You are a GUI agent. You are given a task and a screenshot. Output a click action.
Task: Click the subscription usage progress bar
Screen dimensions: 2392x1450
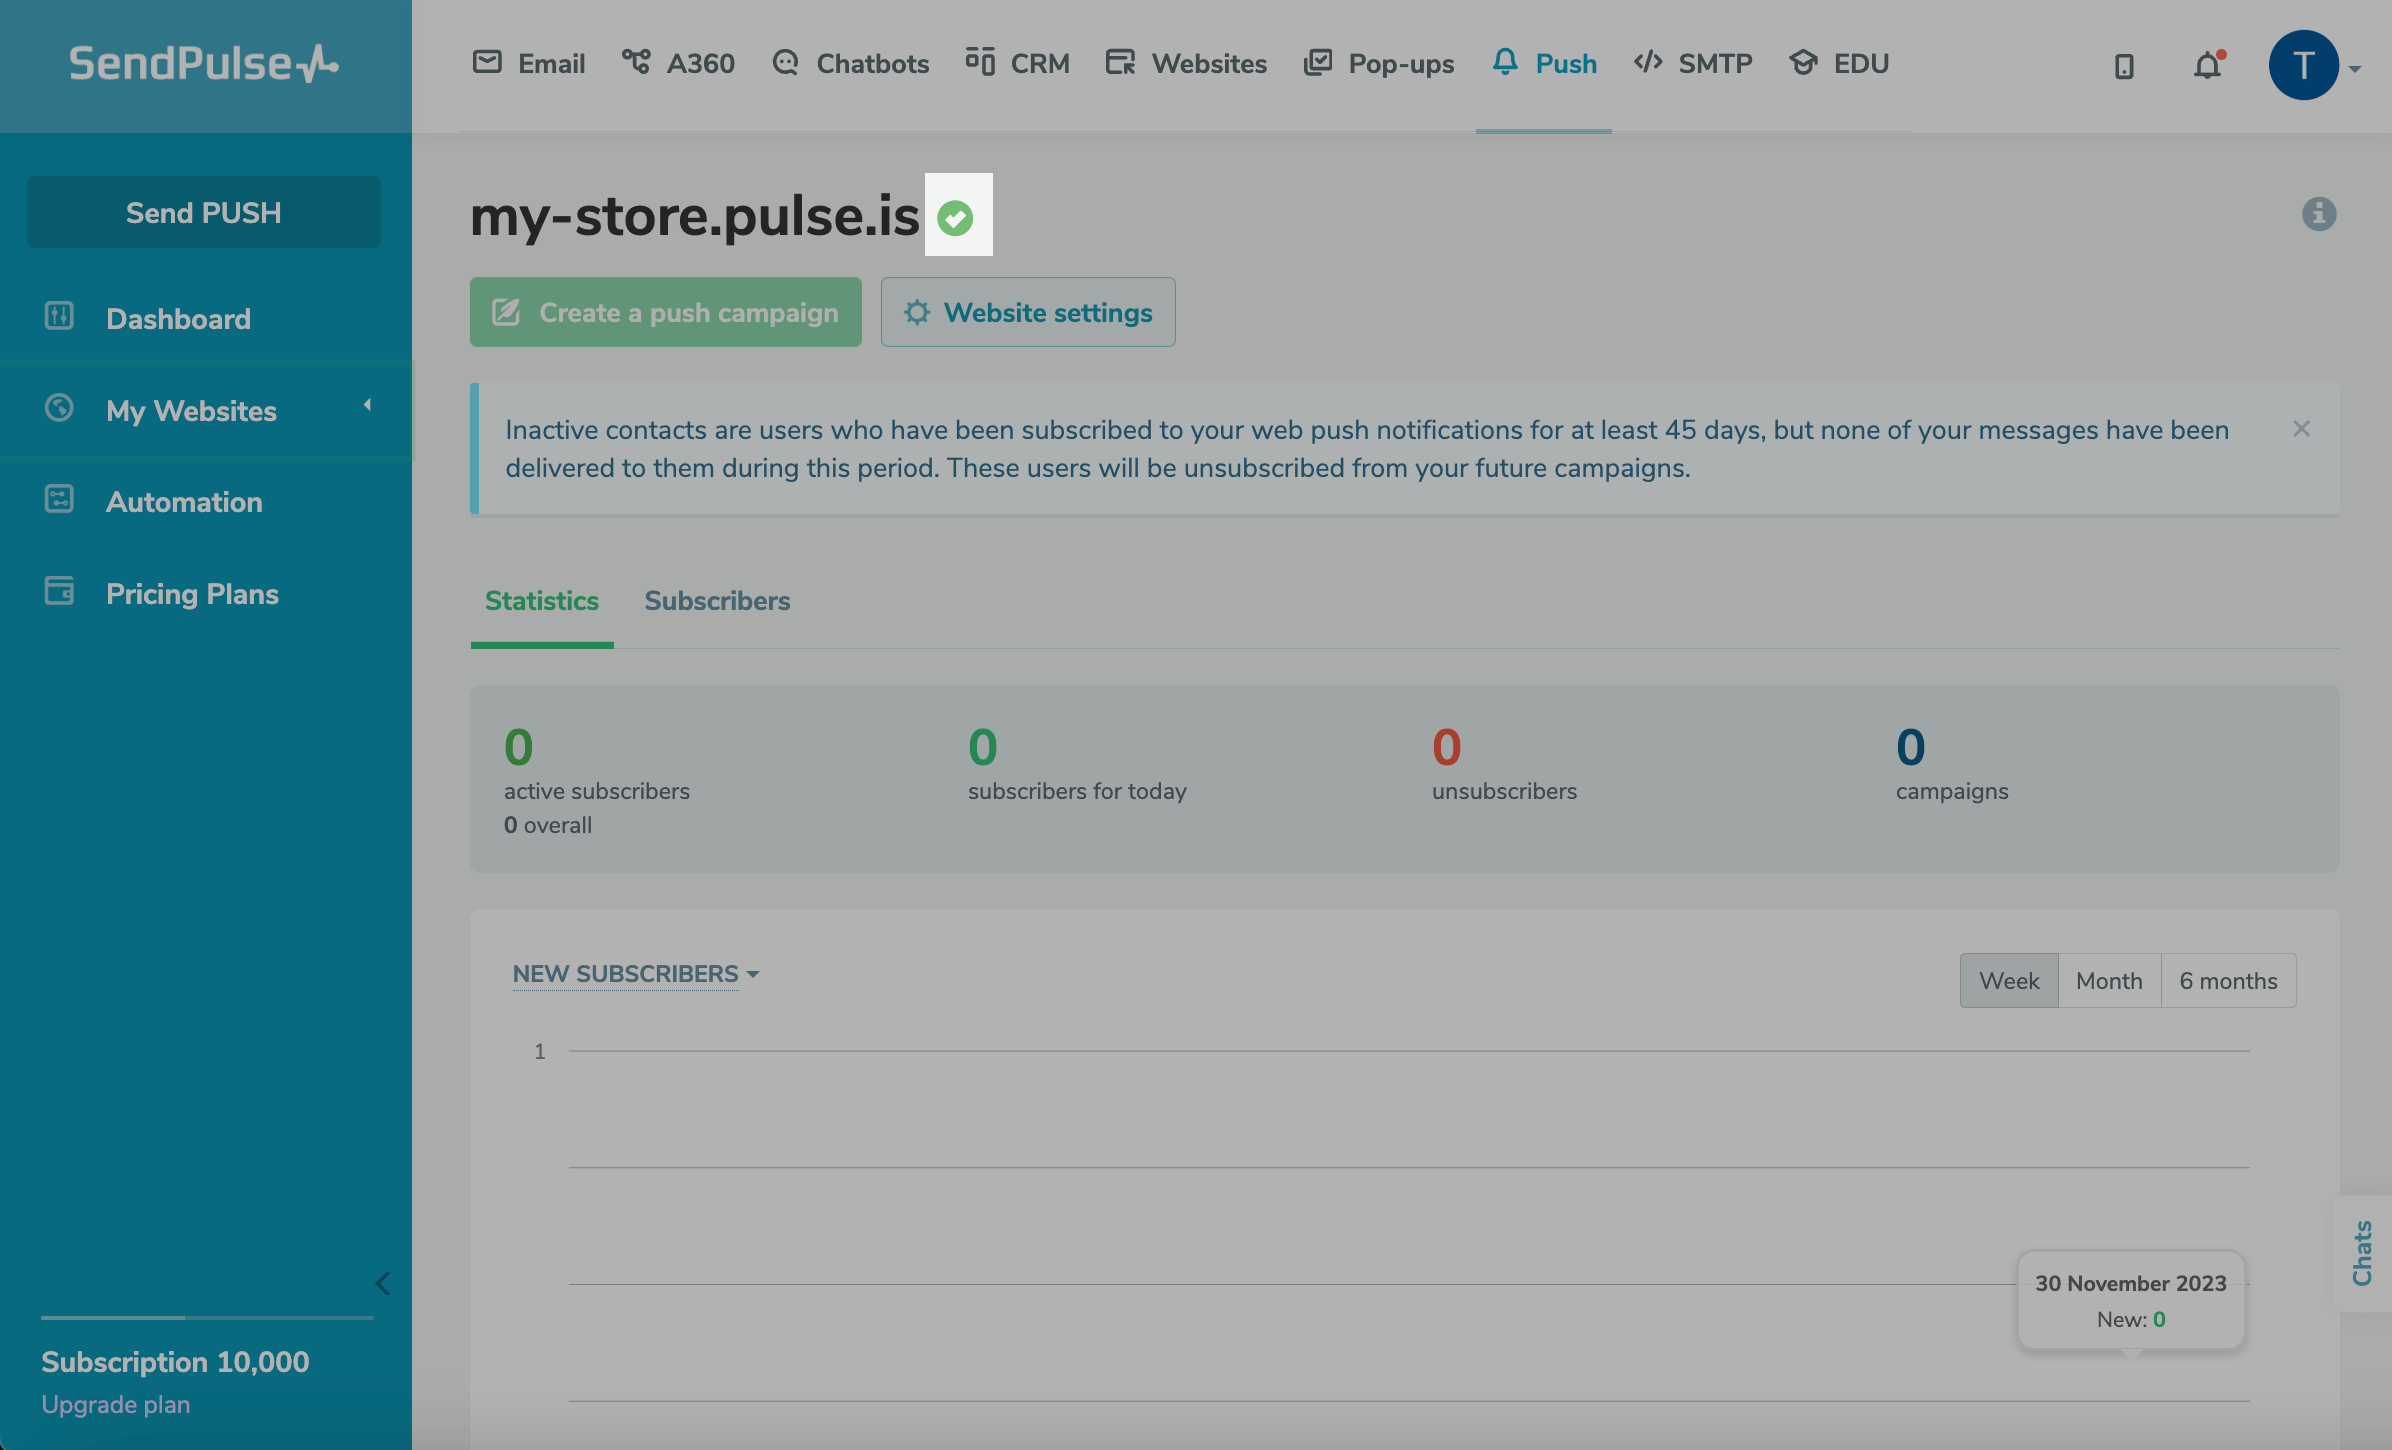[x=207, y=1318]
